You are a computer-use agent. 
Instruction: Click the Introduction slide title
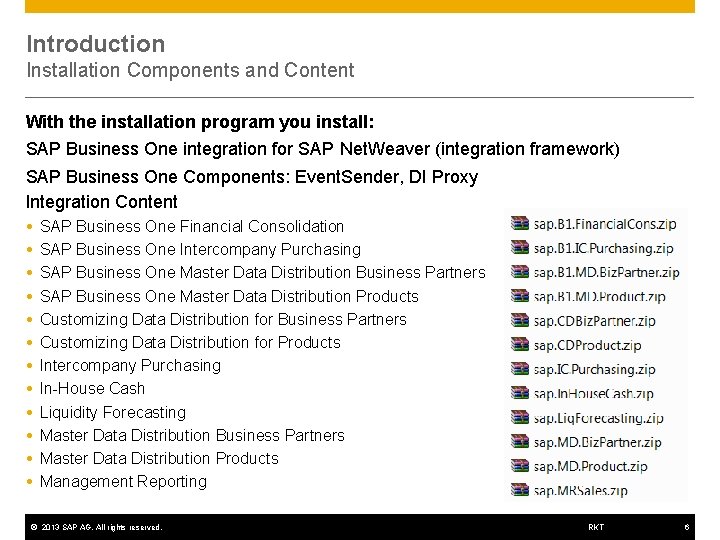[96, 44]
